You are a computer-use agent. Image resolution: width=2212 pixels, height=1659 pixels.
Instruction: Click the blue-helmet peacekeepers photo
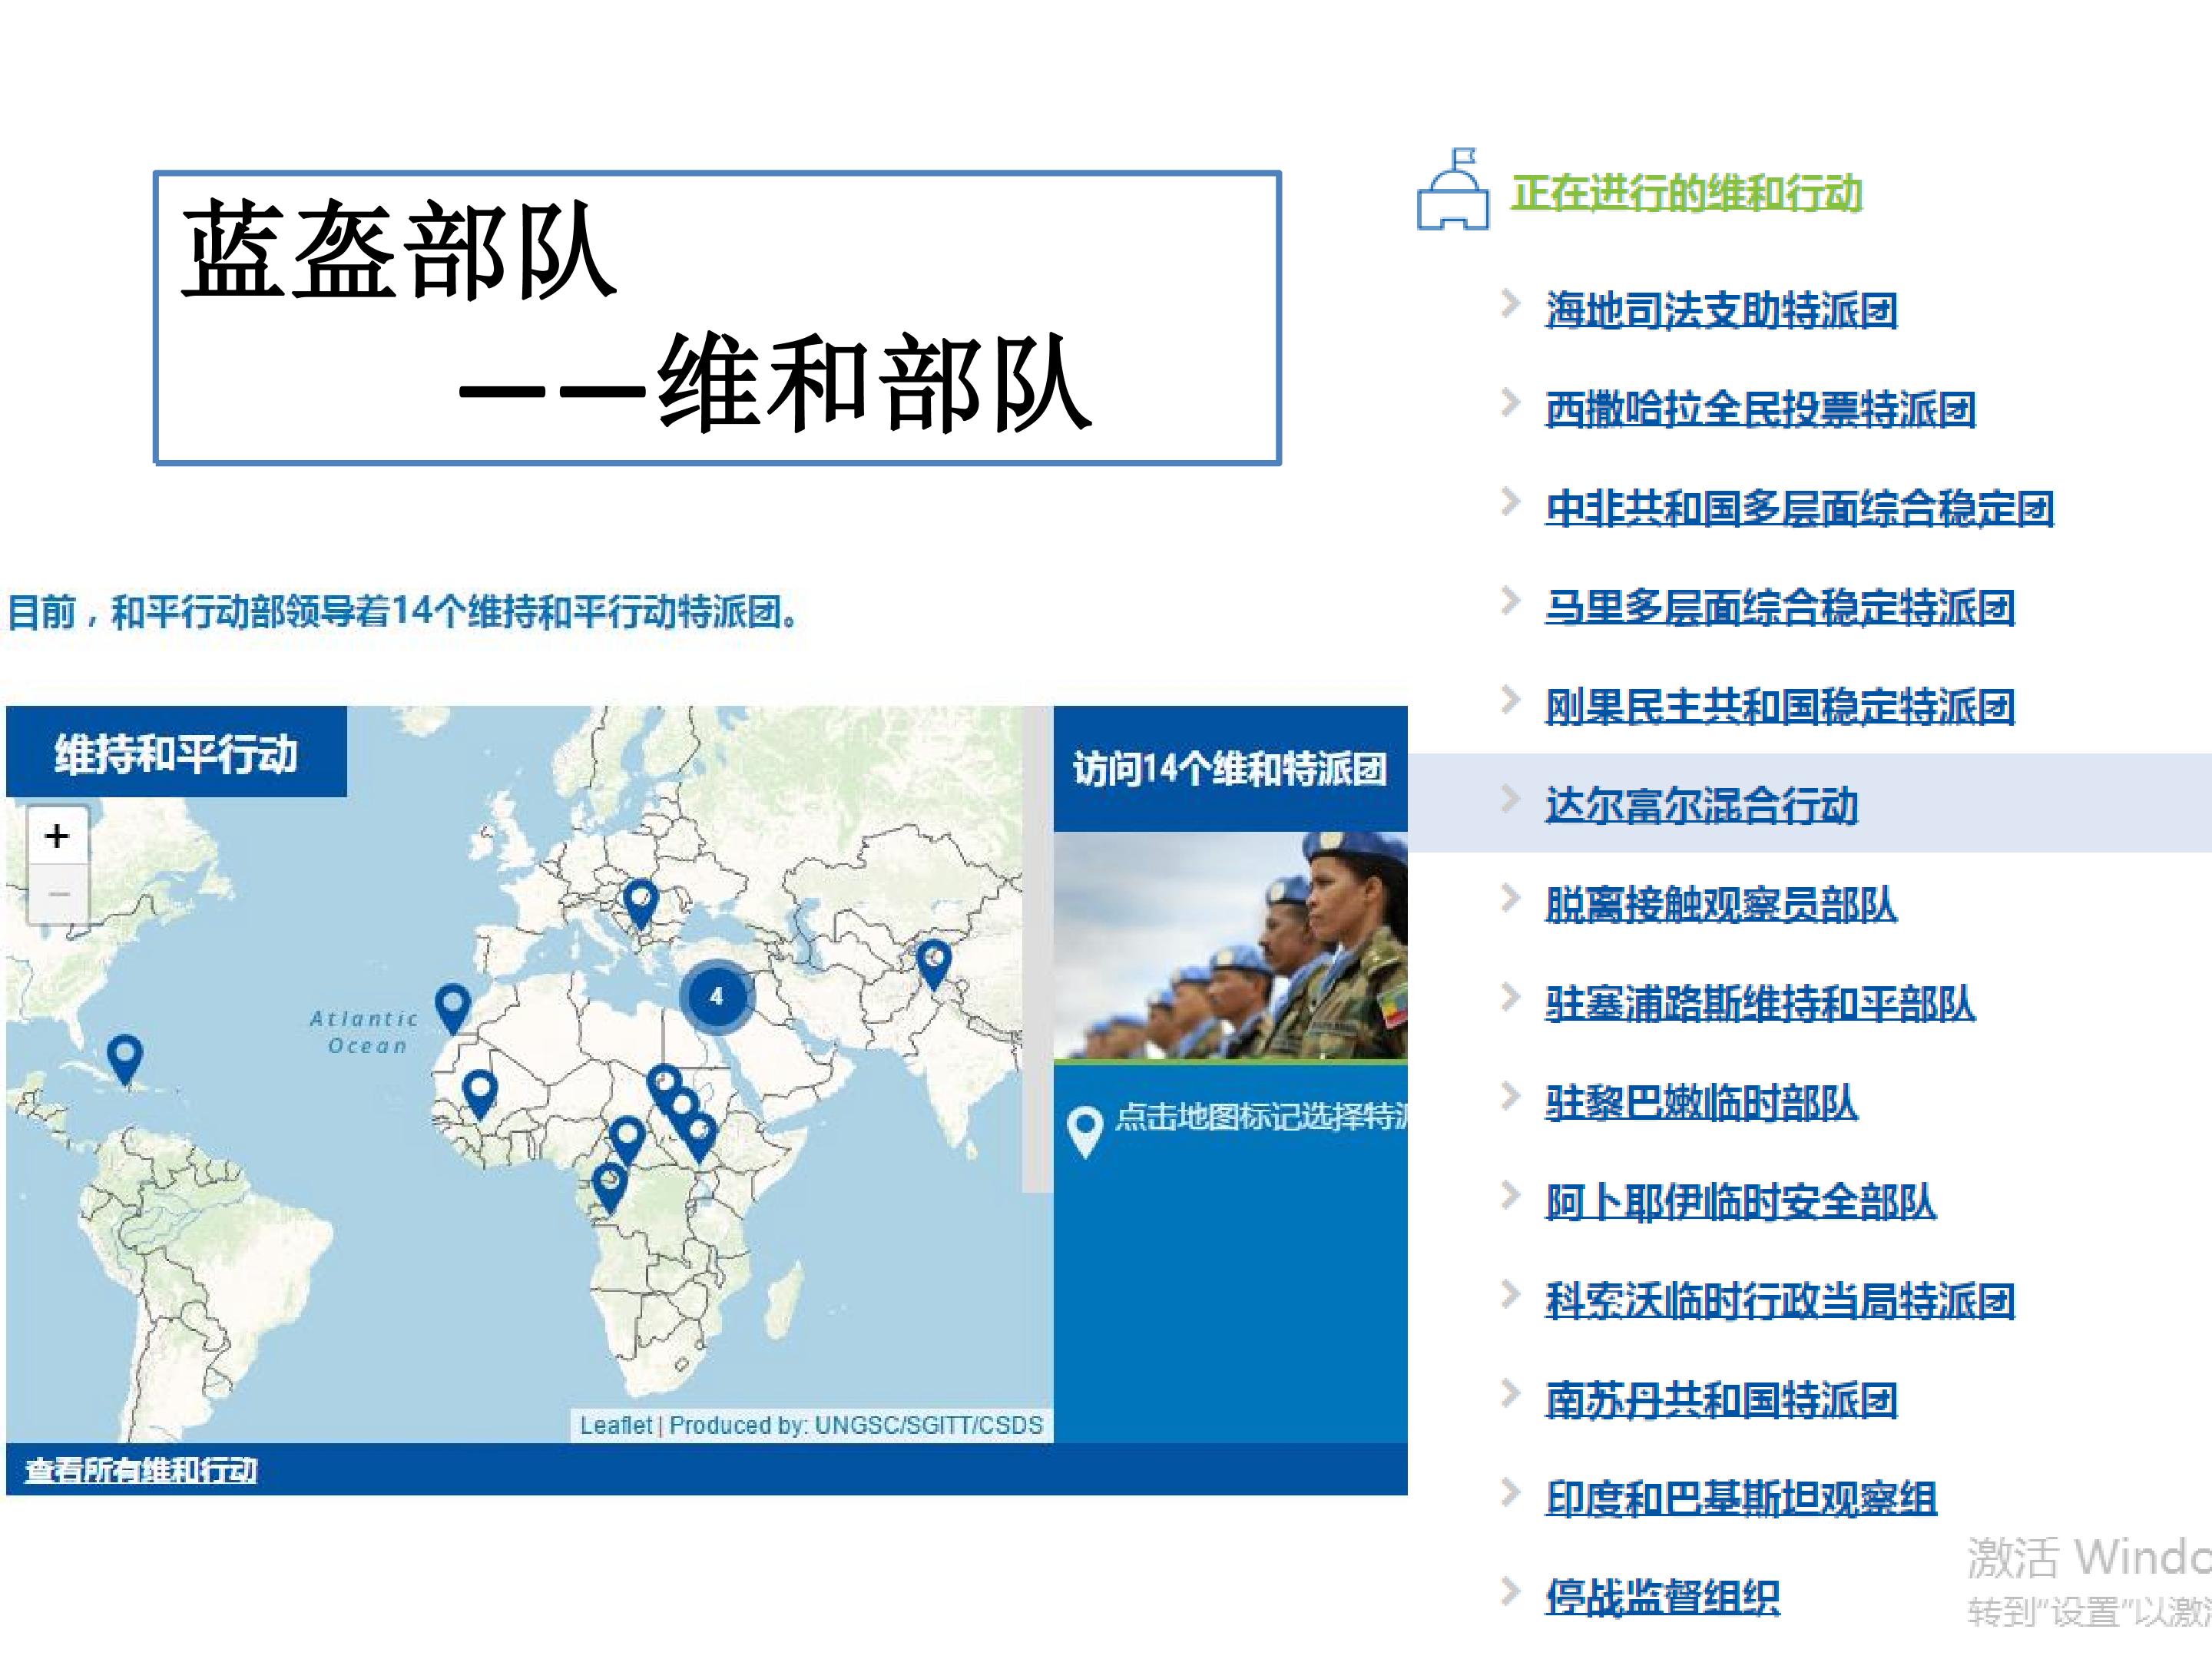click(1230, 945)
